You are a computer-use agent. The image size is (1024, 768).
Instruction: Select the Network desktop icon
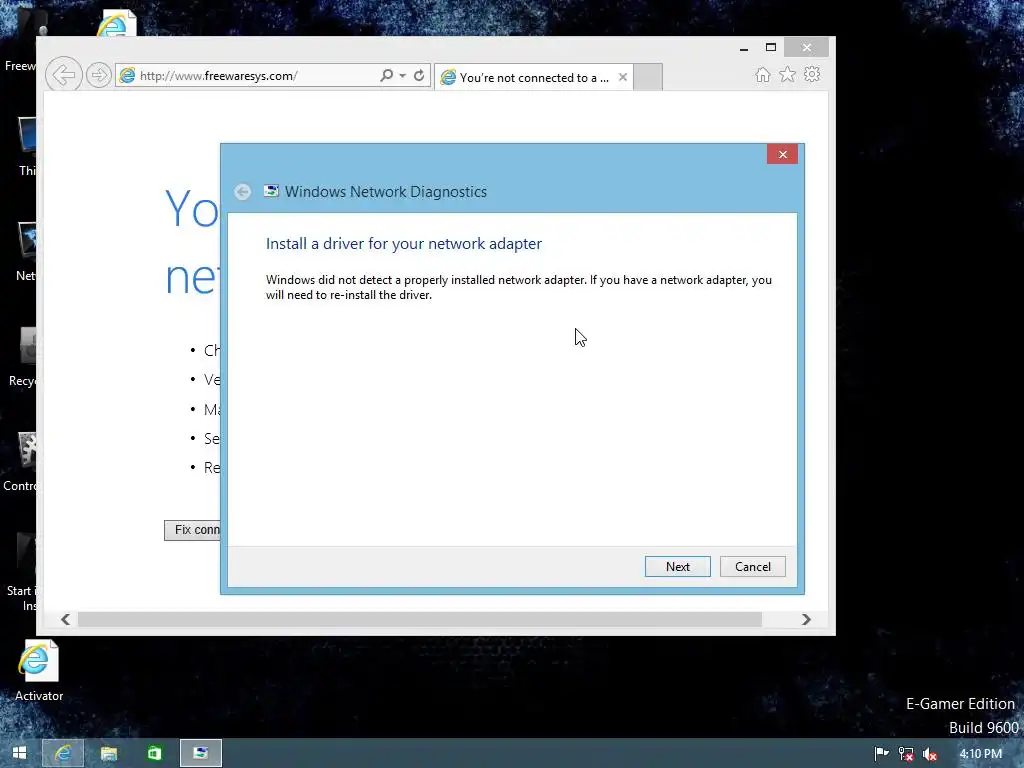click(26, 252)
